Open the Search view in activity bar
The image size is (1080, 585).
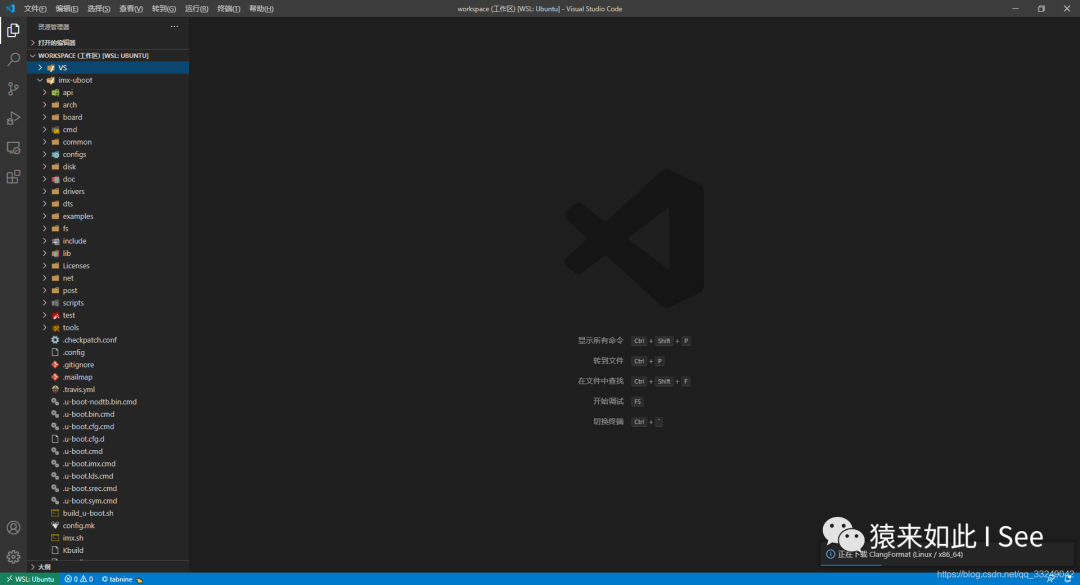pyautogui.click(x=13, y=60)
